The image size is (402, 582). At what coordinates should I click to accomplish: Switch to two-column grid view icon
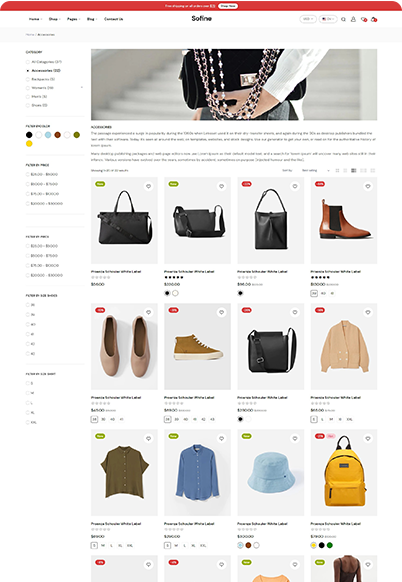[x=337, y=170]
